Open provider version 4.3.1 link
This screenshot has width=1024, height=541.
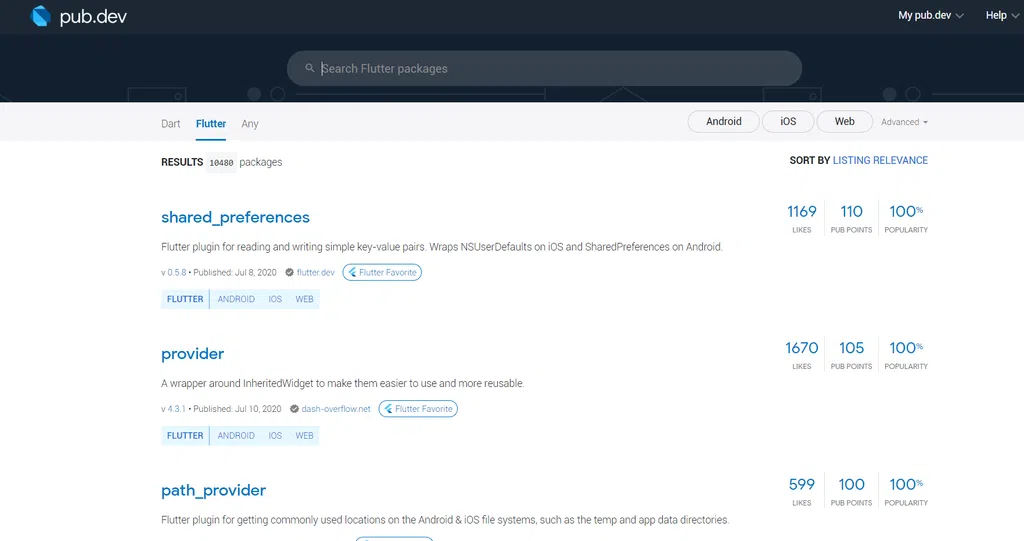point(176,409)
